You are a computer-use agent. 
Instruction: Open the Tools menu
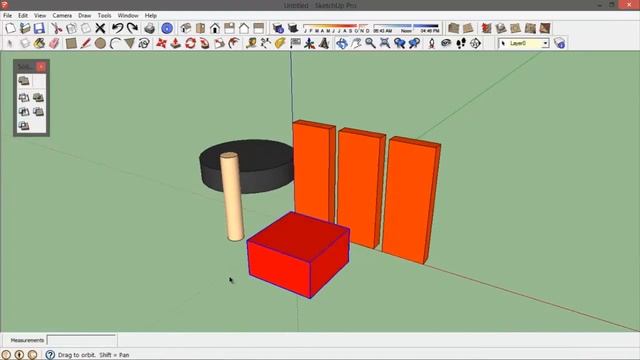point(104,16)
